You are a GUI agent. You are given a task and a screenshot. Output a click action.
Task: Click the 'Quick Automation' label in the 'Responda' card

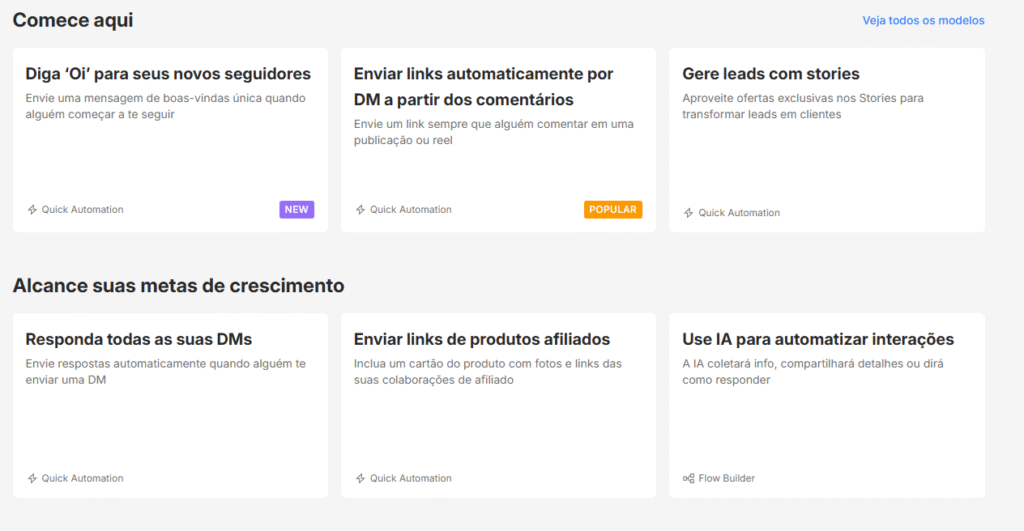coord(82,479)
